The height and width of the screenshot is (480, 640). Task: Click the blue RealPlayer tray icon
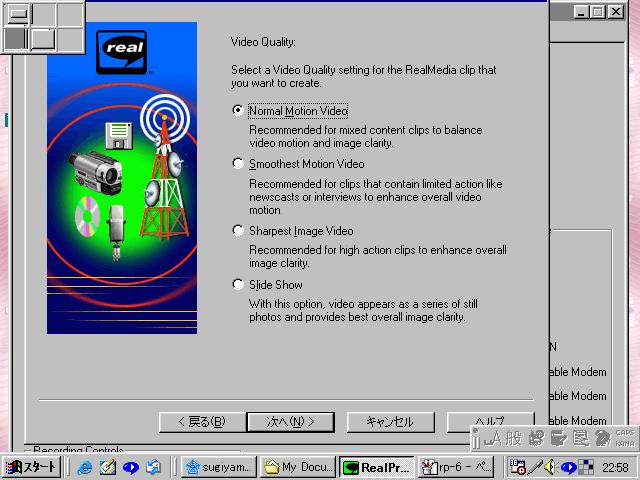coord(569,467)
